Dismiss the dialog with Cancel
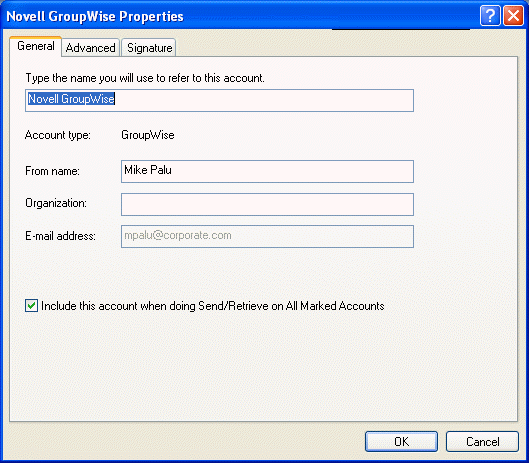 [x=482, y=441]
